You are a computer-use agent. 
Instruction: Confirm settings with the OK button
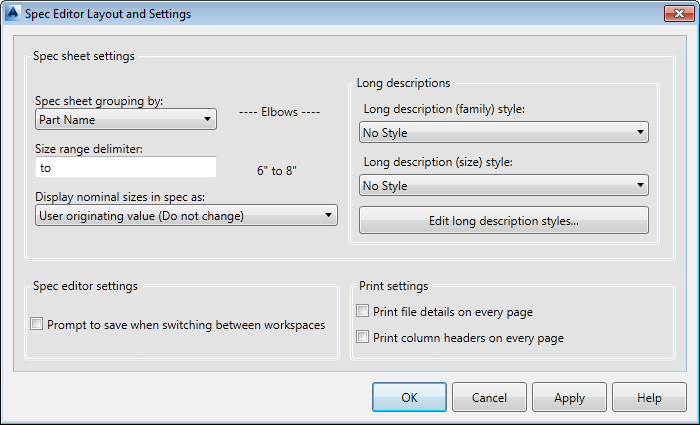(409, 397)
